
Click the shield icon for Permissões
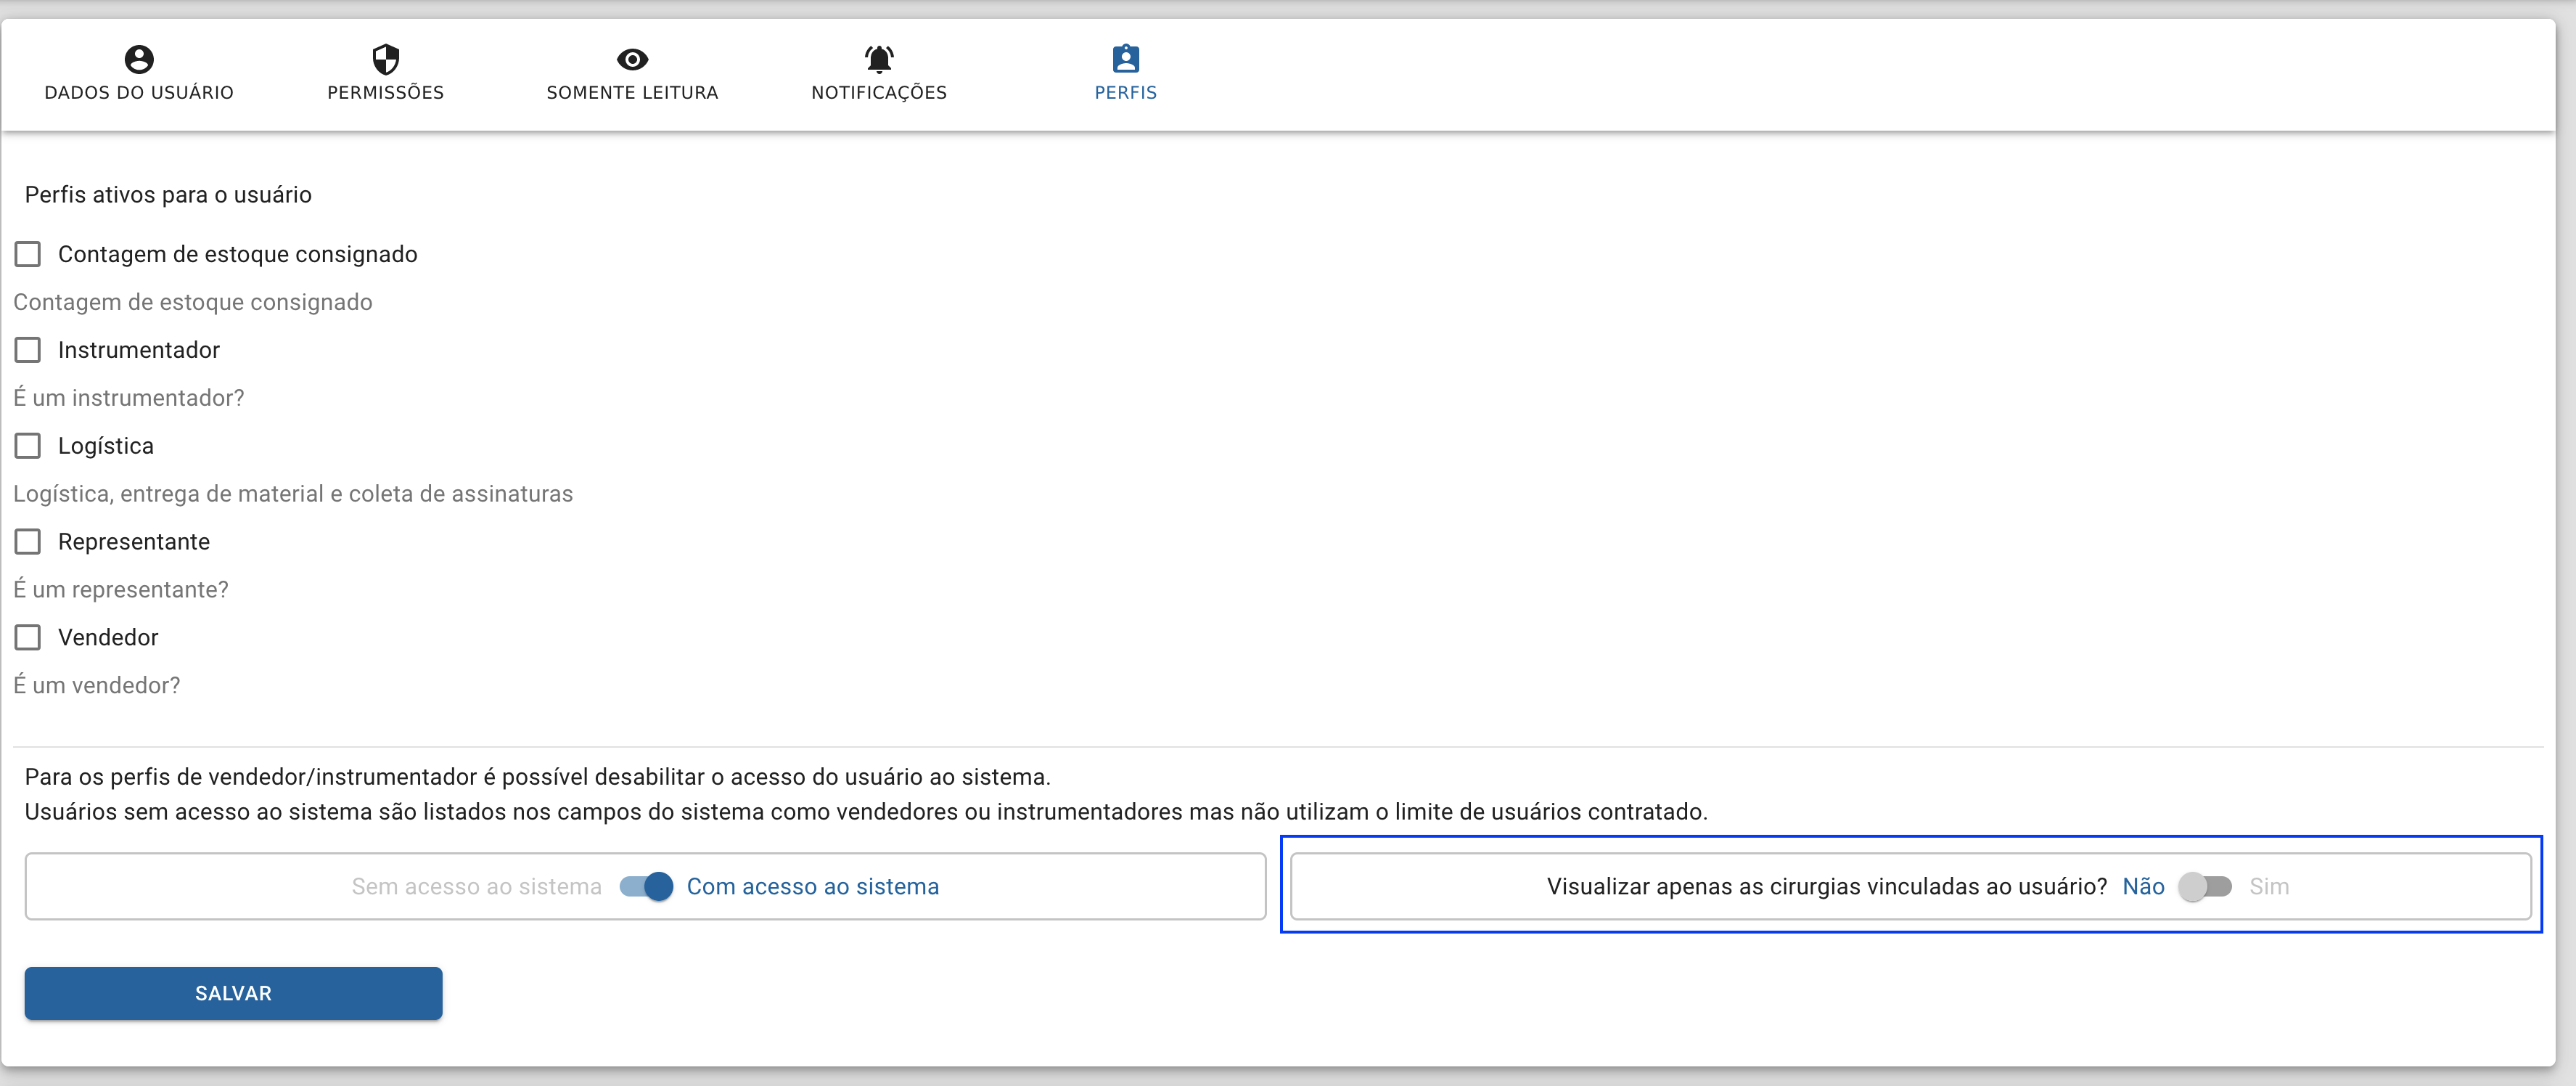[x=386, y=59]
